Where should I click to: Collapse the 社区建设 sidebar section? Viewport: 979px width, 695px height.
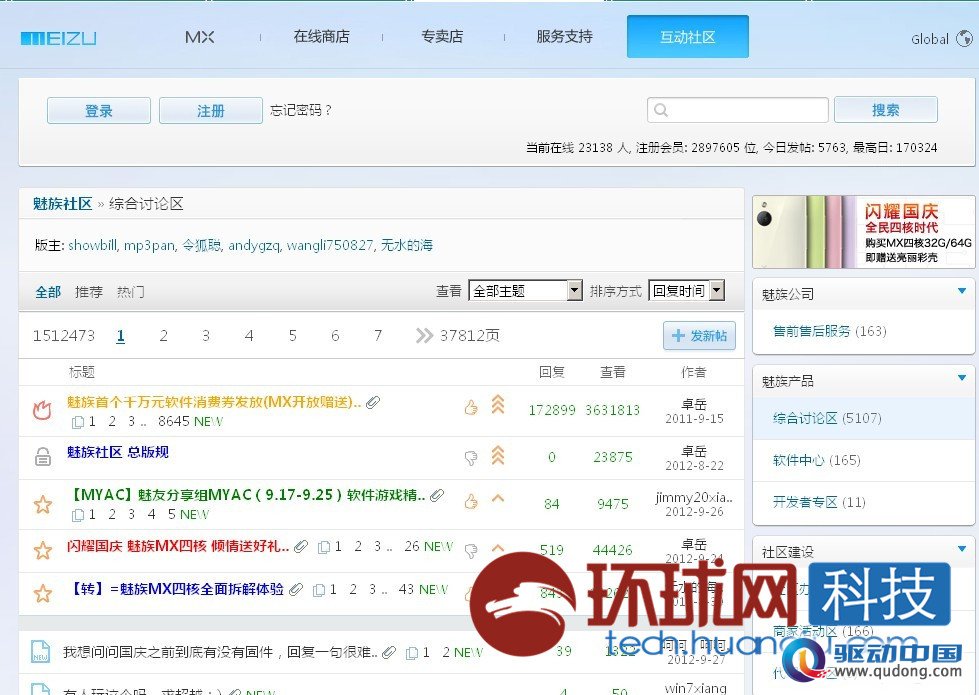[962, 549]
